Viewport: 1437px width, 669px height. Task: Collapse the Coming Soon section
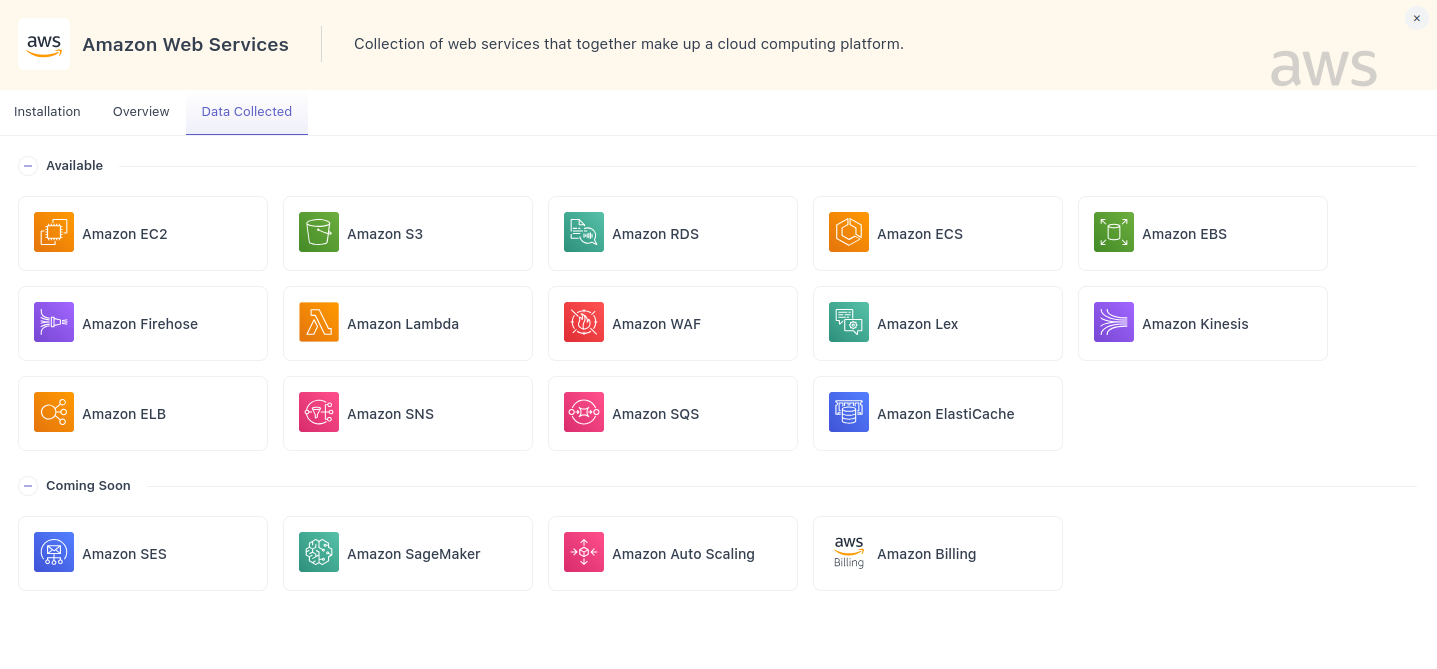pyautogui.click(x=28, y=486)
